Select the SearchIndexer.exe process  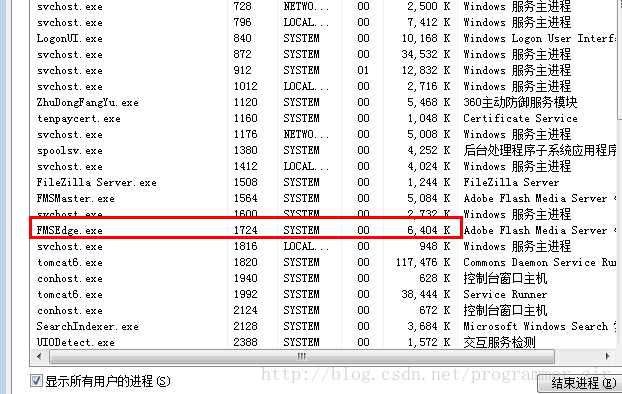tap(88, 327)
